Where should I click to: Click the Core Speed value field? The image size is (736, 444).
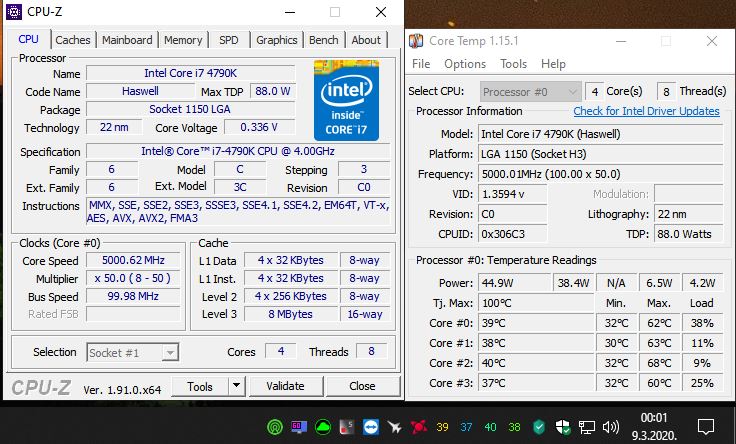coord(135,260)
